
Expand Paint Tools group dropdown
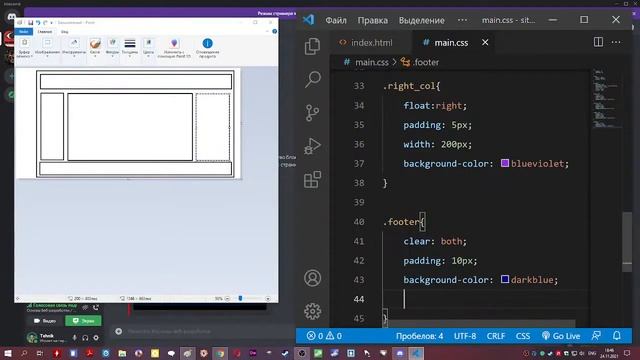[x=74, y=48]
